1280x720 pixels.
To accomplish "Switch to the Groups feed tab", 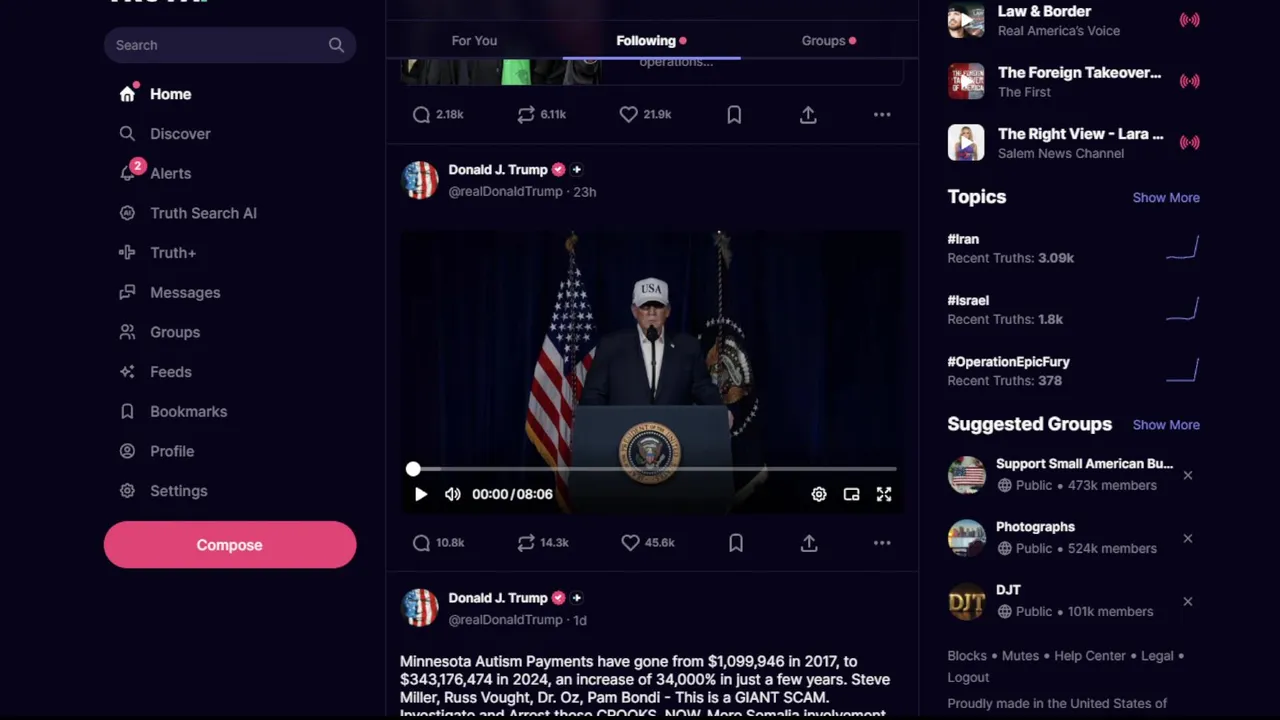I will pyautogui.click(x=828, y=41).
